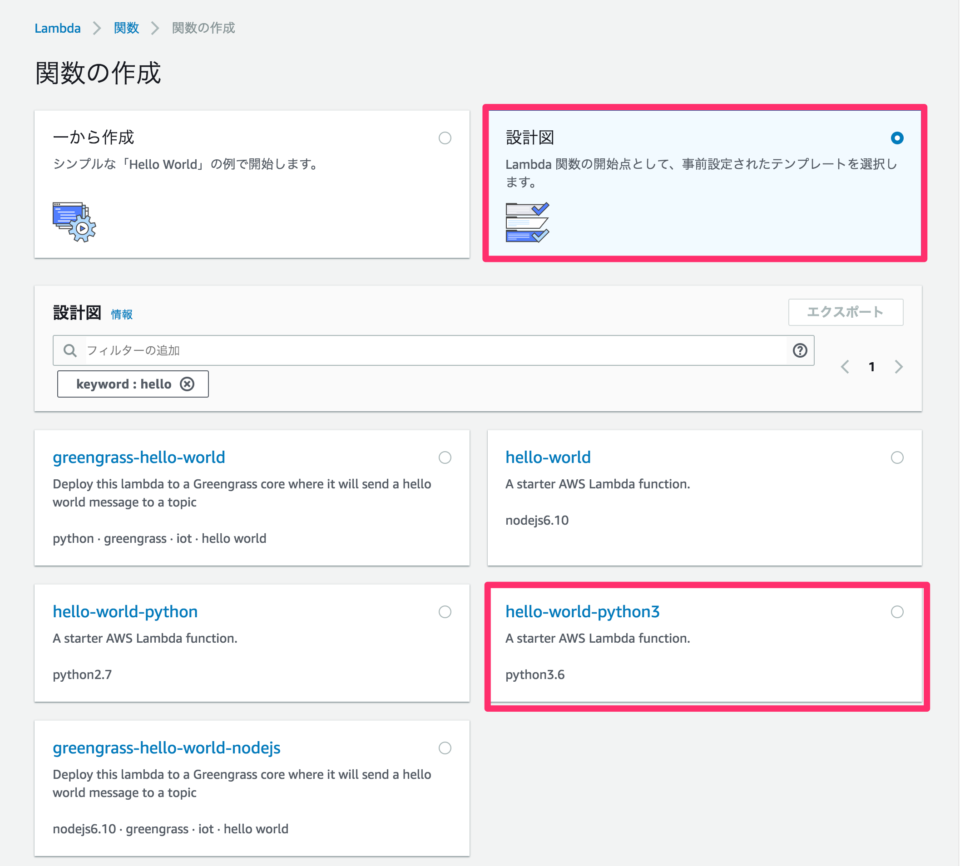Open the Lambda breadcrumb link

tap(57, 28)
